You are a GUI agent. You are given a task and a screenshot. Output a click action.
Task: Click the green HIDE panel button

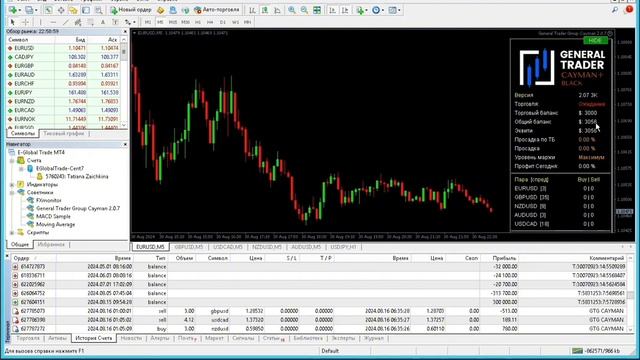595,40
